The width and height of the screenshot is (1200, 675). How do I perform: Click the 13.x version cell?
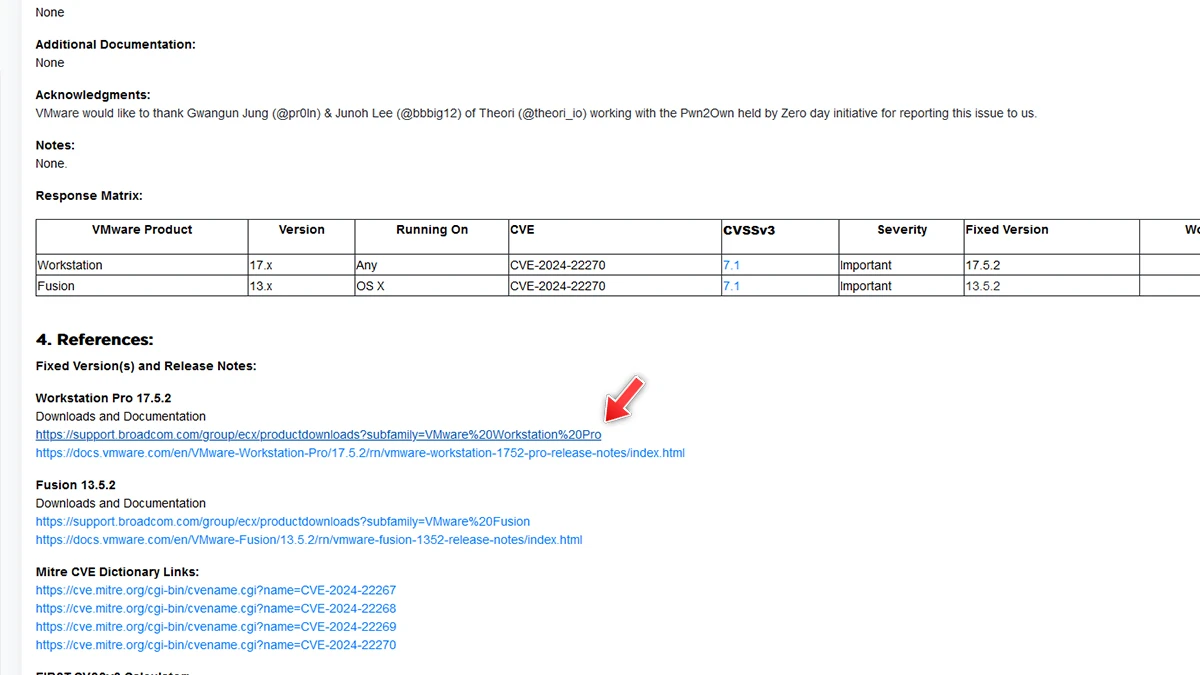(301, 286)
